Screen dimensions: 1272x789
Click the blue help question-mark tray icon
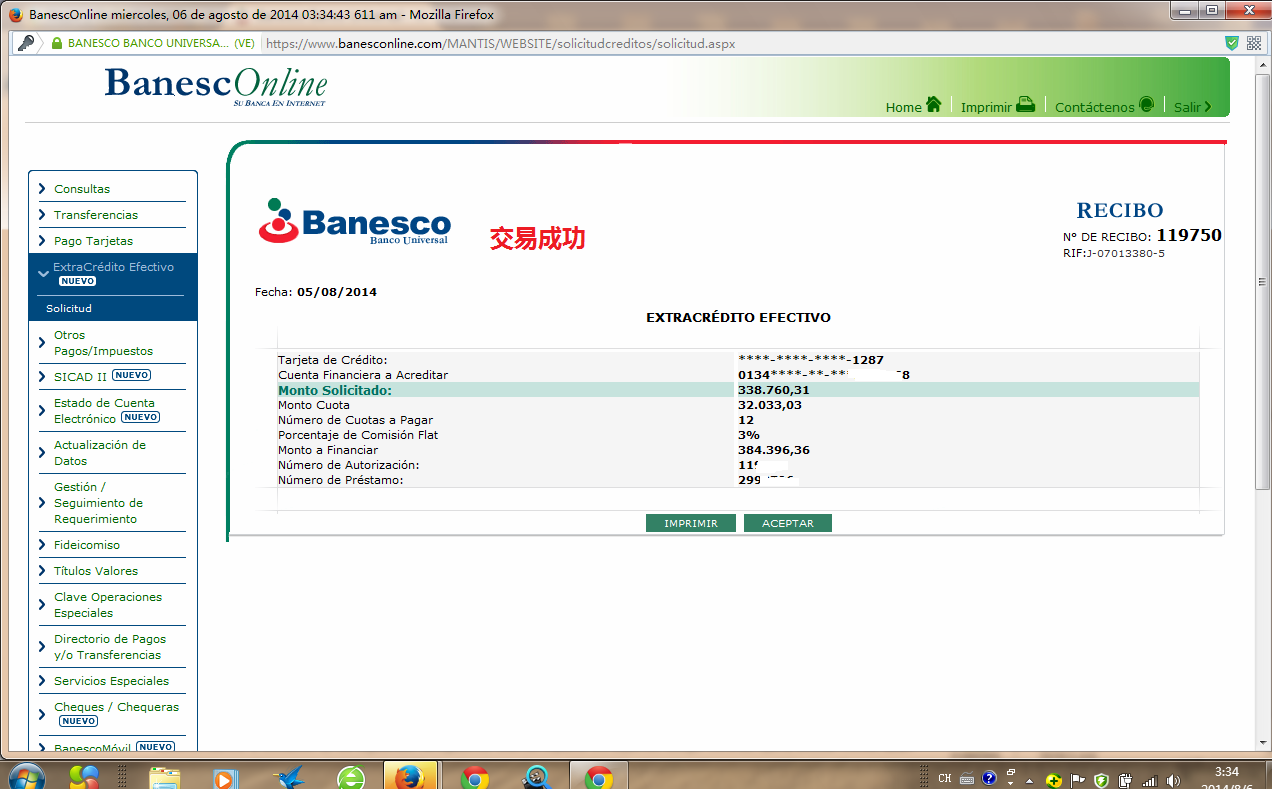(989, 778)
